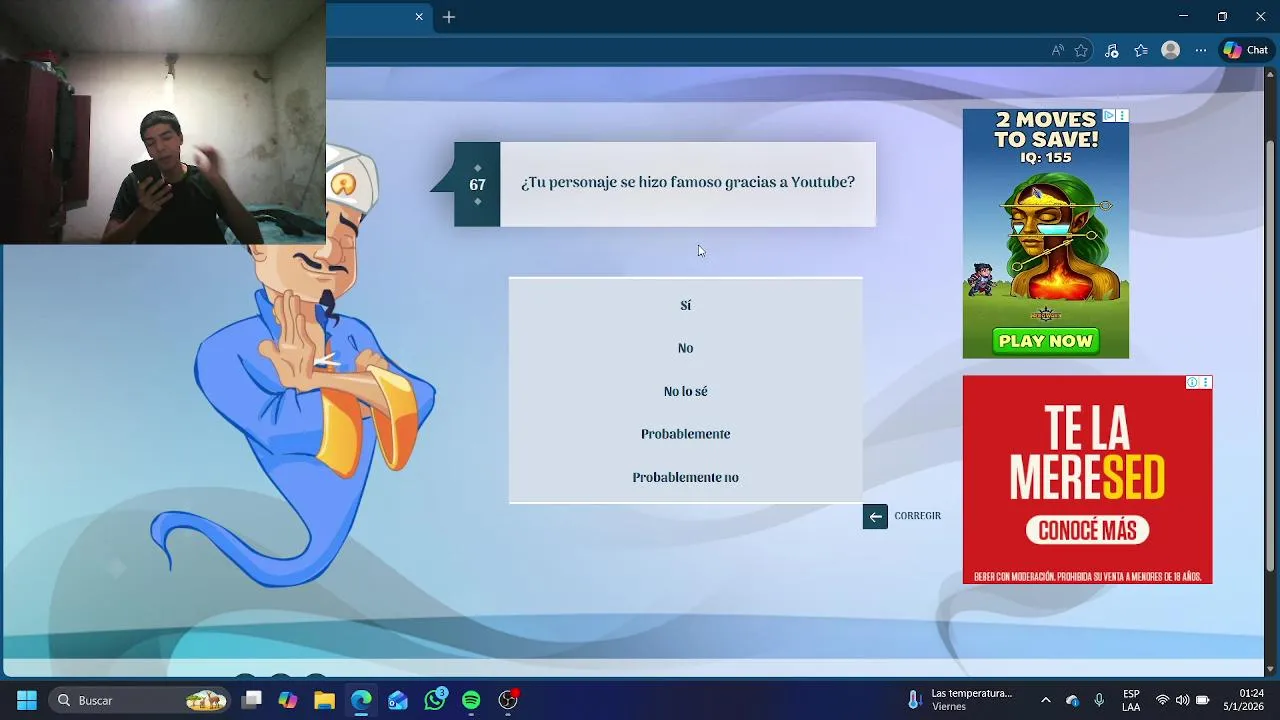Click question number 67 badge
The width and height of the screenshot is (1280, 720).
(x=477, y=184)
